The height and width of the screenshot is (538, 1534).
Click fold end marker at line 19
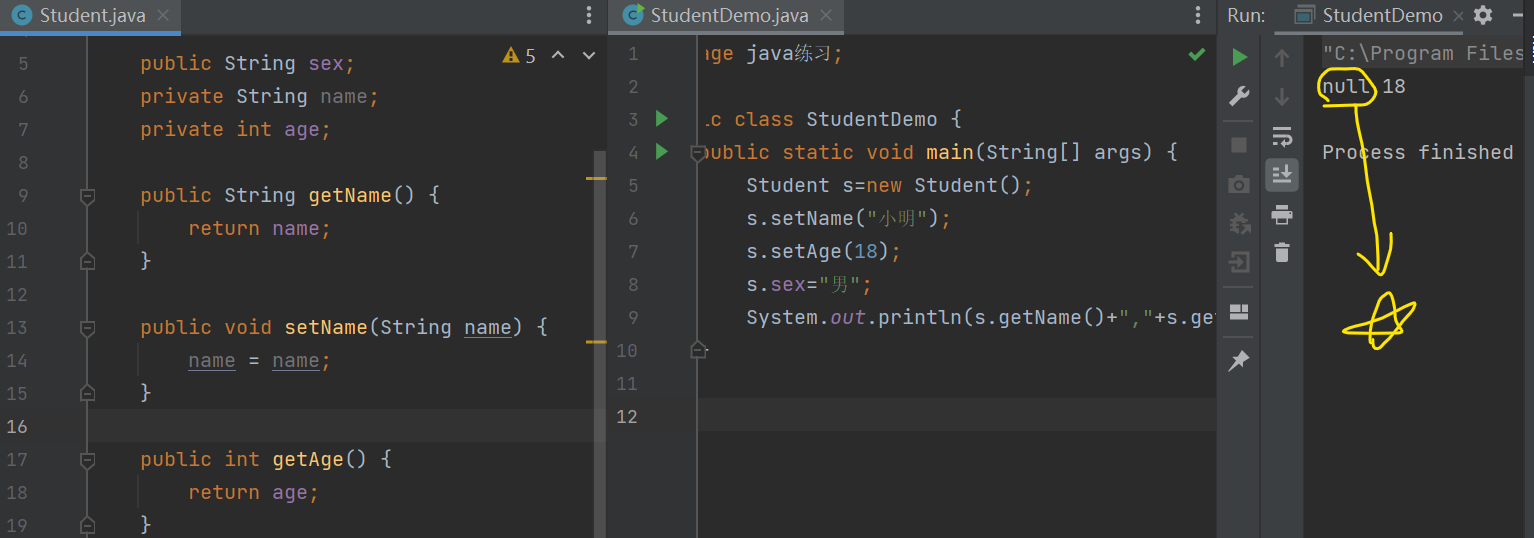[87, 525]
